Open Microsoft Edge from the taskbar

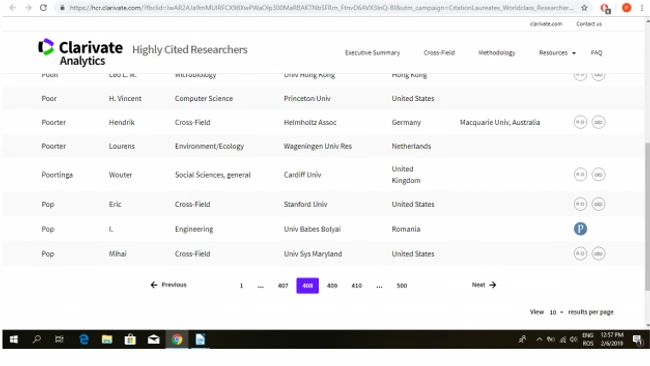(x=84, y=339)
